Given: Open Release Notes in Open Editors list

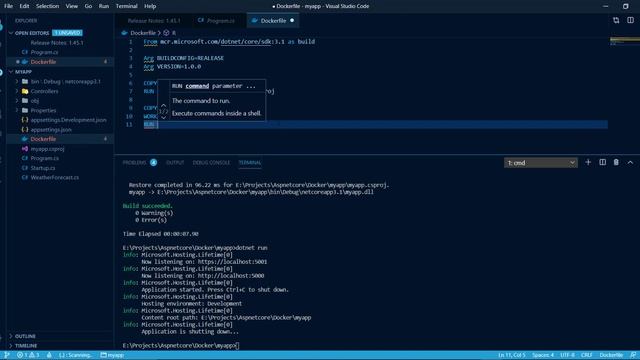Looking at the screenshot, I should [57, 43].
